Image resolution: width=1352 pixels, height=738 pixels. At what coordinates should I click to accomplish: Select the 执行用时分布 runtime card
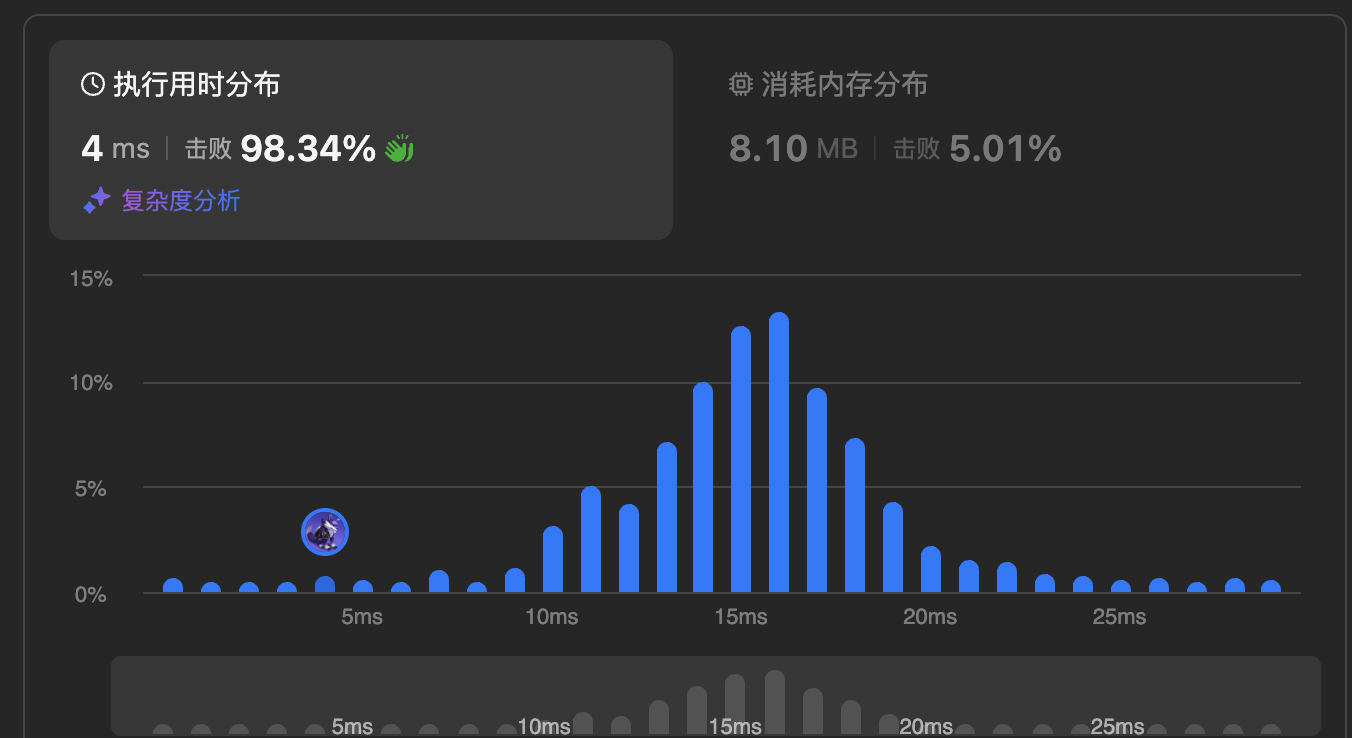[x=360, y=140]
